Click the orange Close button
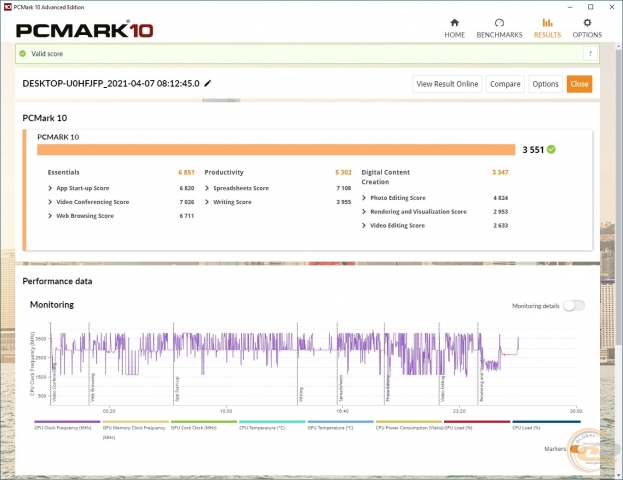This screenshot has height=480, width=623. [579, 84]
